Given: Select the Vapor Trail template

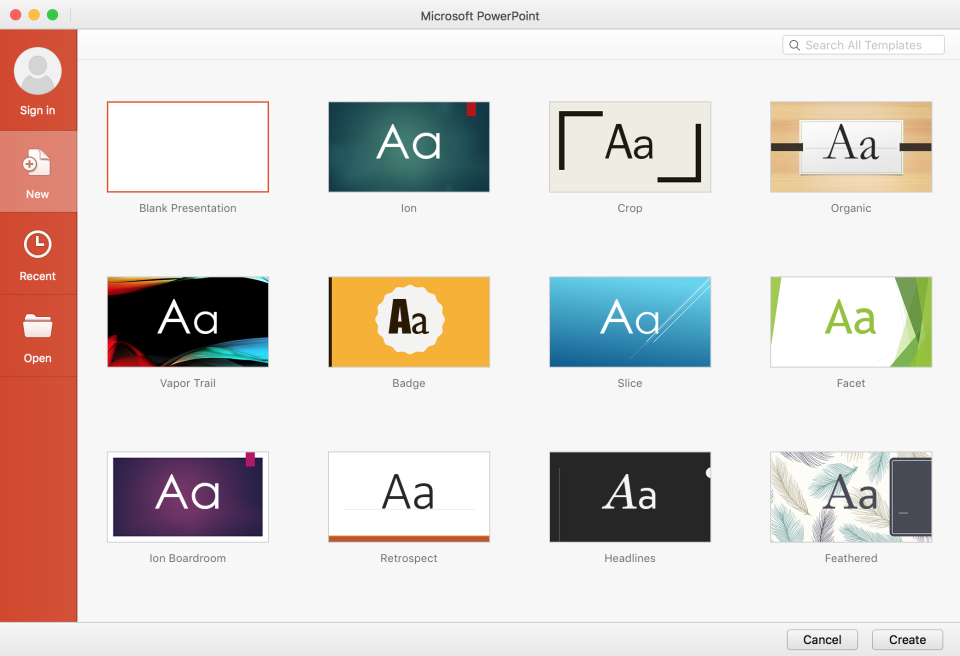Looking at the screenshot, I should point(187,321).
